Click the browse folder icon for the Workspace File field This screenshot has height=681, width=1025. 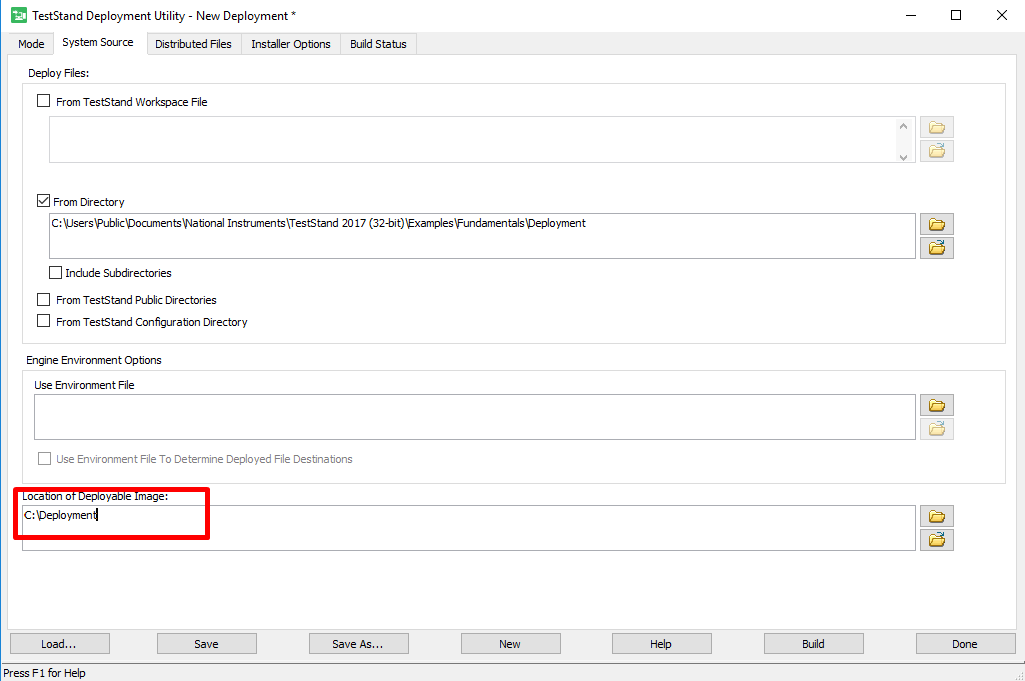[x=937, y=127]
